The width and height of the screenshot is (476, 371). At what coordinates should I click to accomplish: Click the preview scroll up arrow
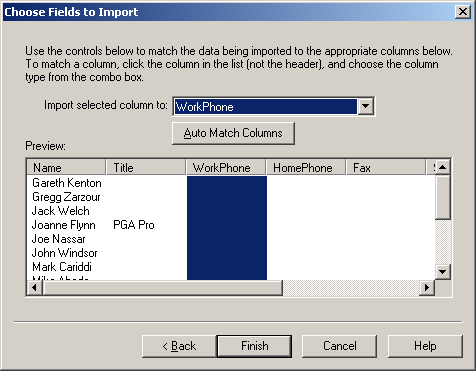click(443, 167)
